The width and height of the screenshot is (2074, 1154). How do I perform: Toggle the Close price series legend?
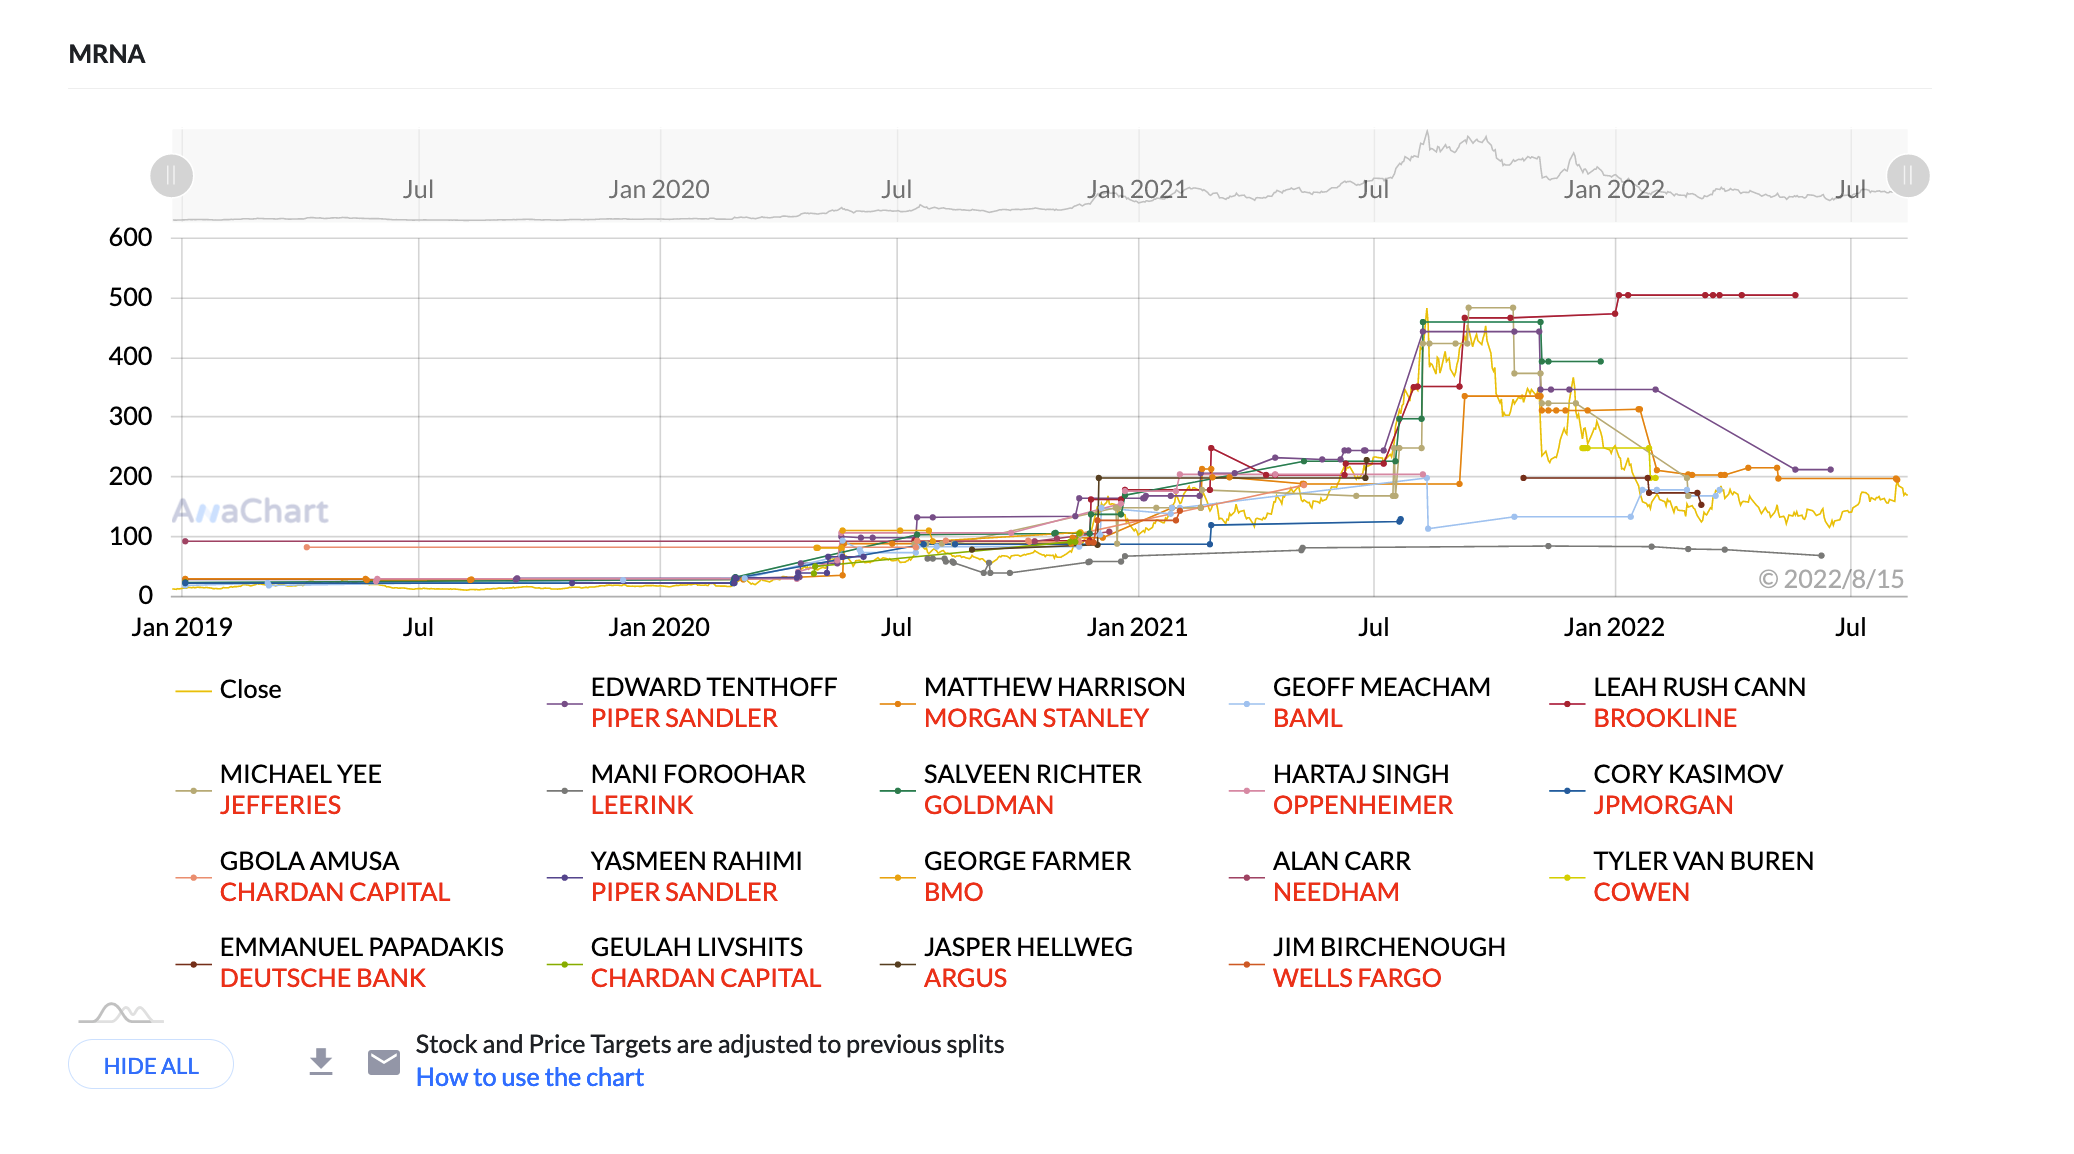coord(228,690)
